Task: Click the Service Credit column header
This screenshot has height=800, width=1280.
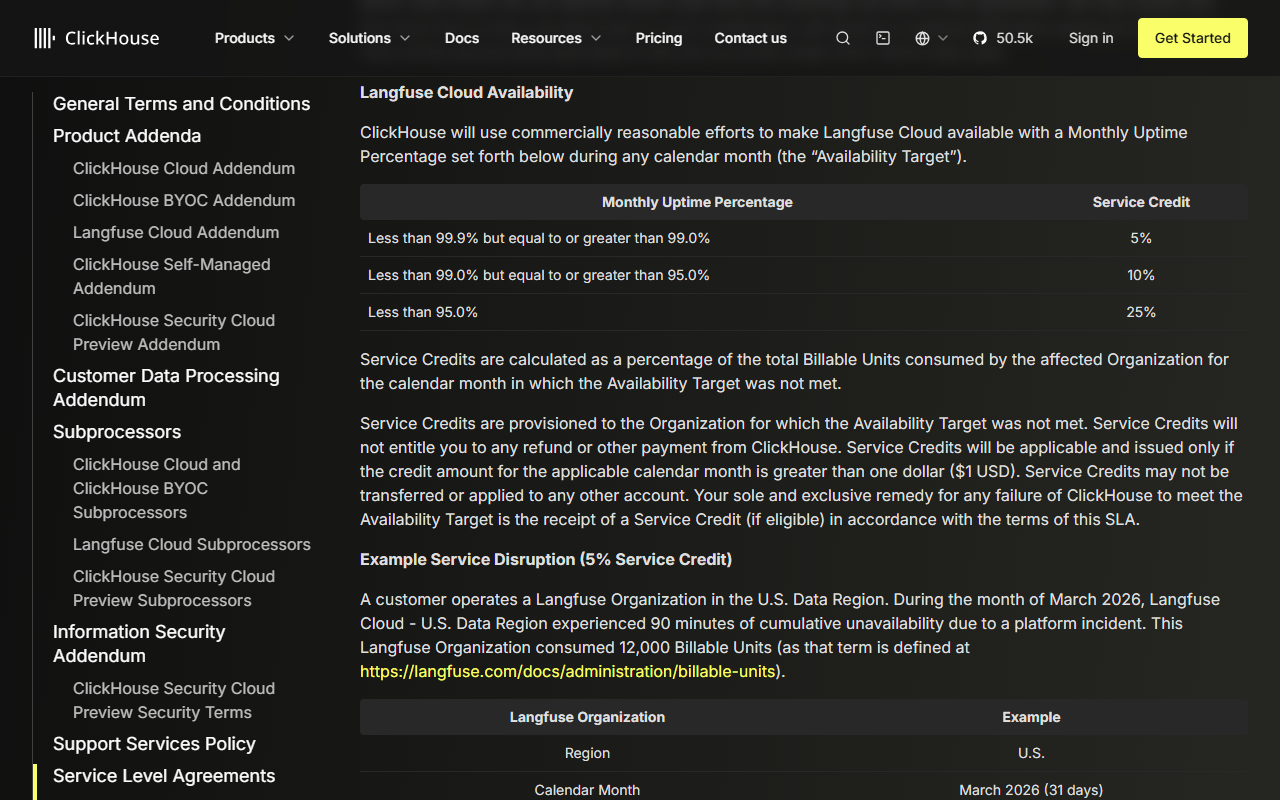Action: pos(1141,202)
